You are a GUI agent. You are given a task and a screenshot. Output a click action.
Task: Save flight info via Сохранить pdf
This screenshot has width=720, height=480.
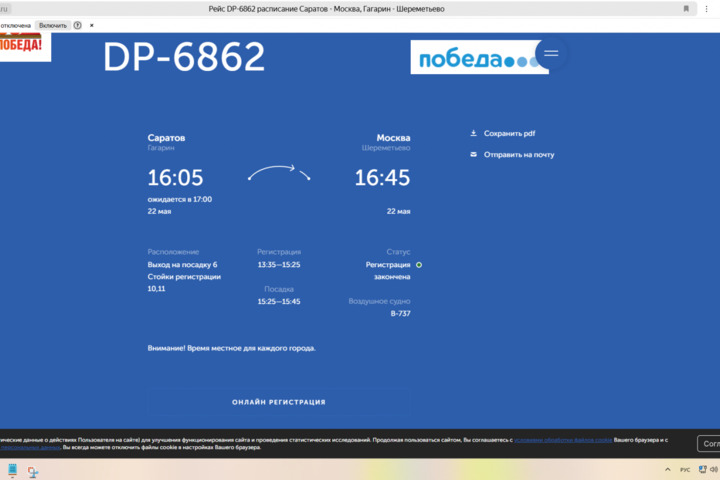(509, 133)
